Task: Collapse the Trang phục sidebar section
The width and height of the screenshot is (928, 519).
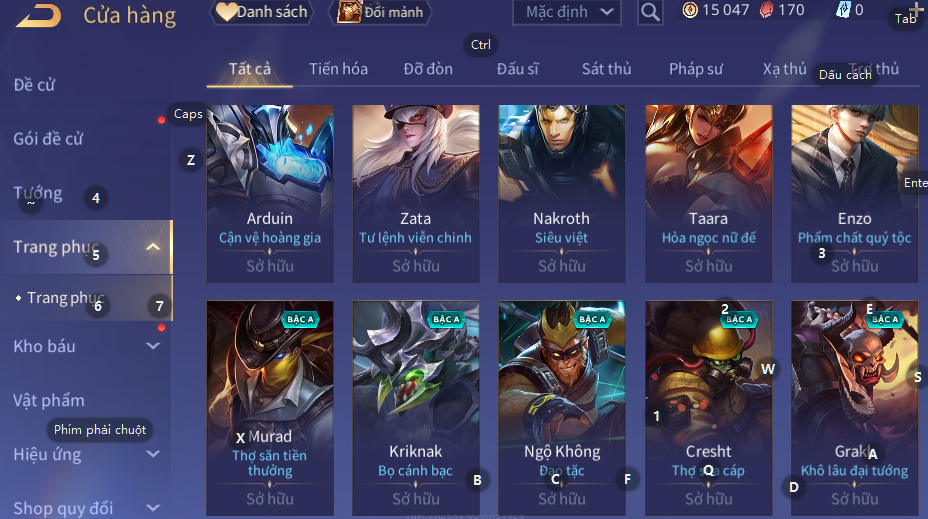Action: coord(153,247)
